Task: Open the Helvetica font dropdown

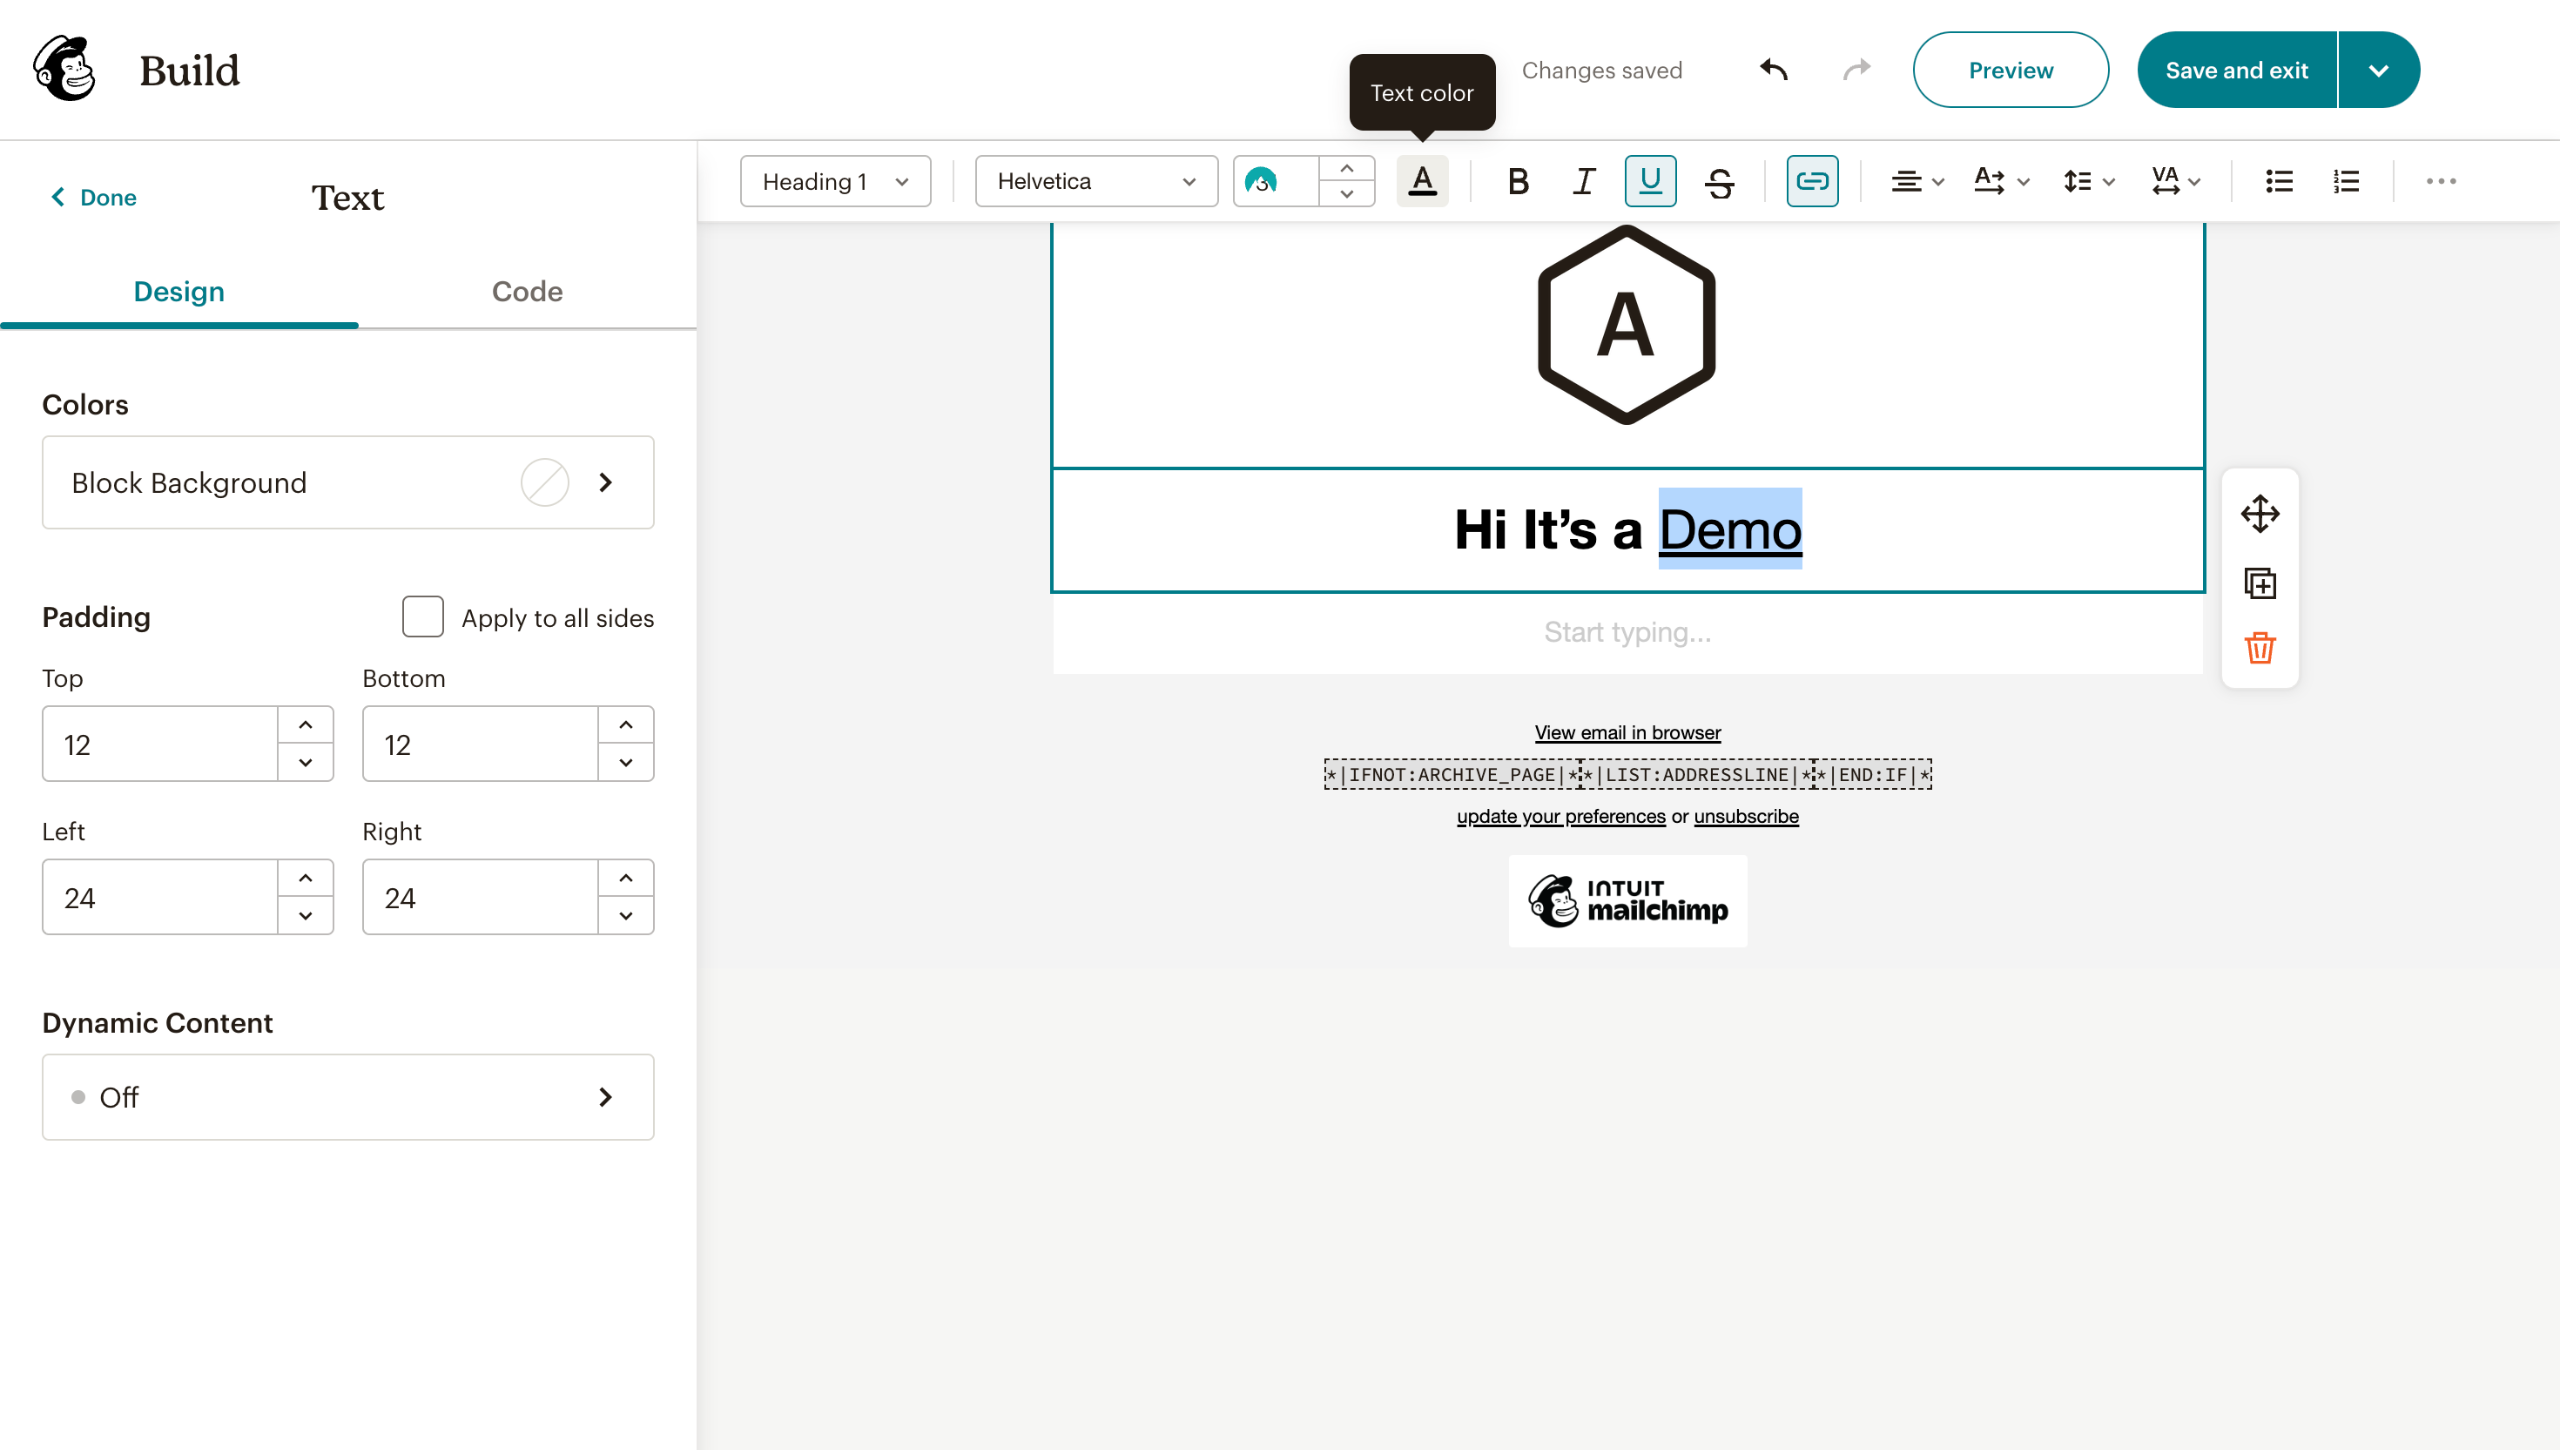Action: coord(1096,181)
